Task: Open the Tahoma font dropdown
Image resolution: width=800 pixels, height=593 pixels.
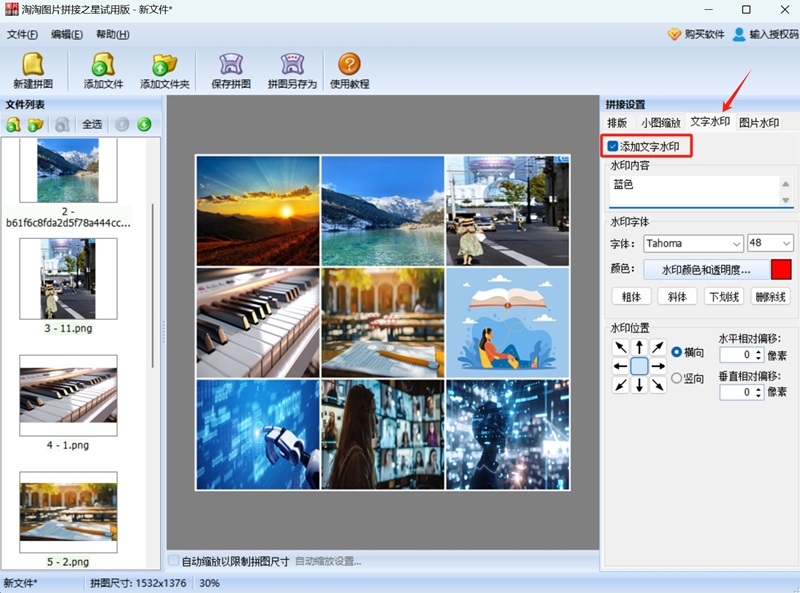Action: click(x=693, y=243)
